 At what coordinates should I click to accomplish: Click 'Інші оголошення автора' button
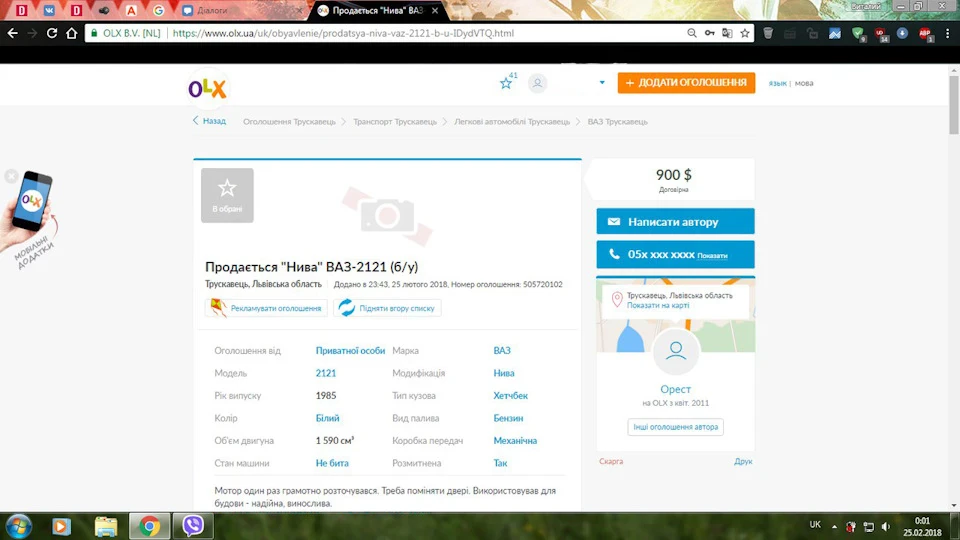675,427
